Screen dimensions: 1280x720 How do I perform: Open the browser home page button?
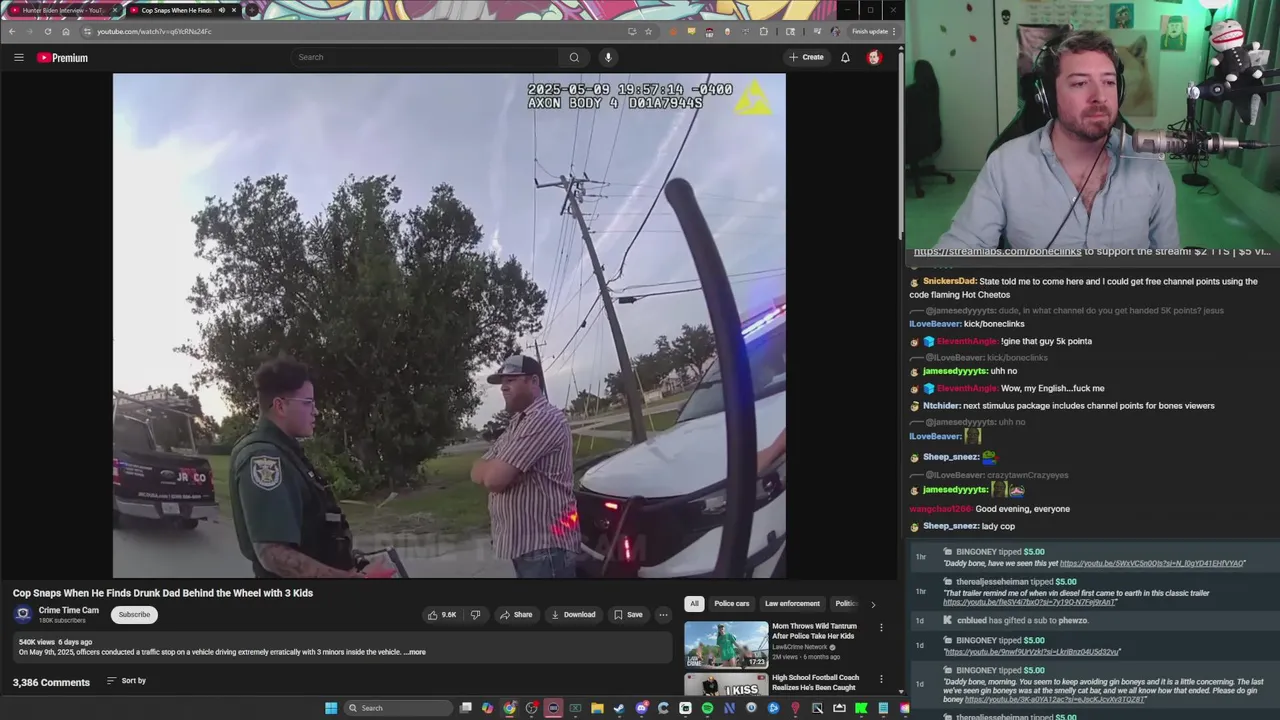(x=65, y=31)
